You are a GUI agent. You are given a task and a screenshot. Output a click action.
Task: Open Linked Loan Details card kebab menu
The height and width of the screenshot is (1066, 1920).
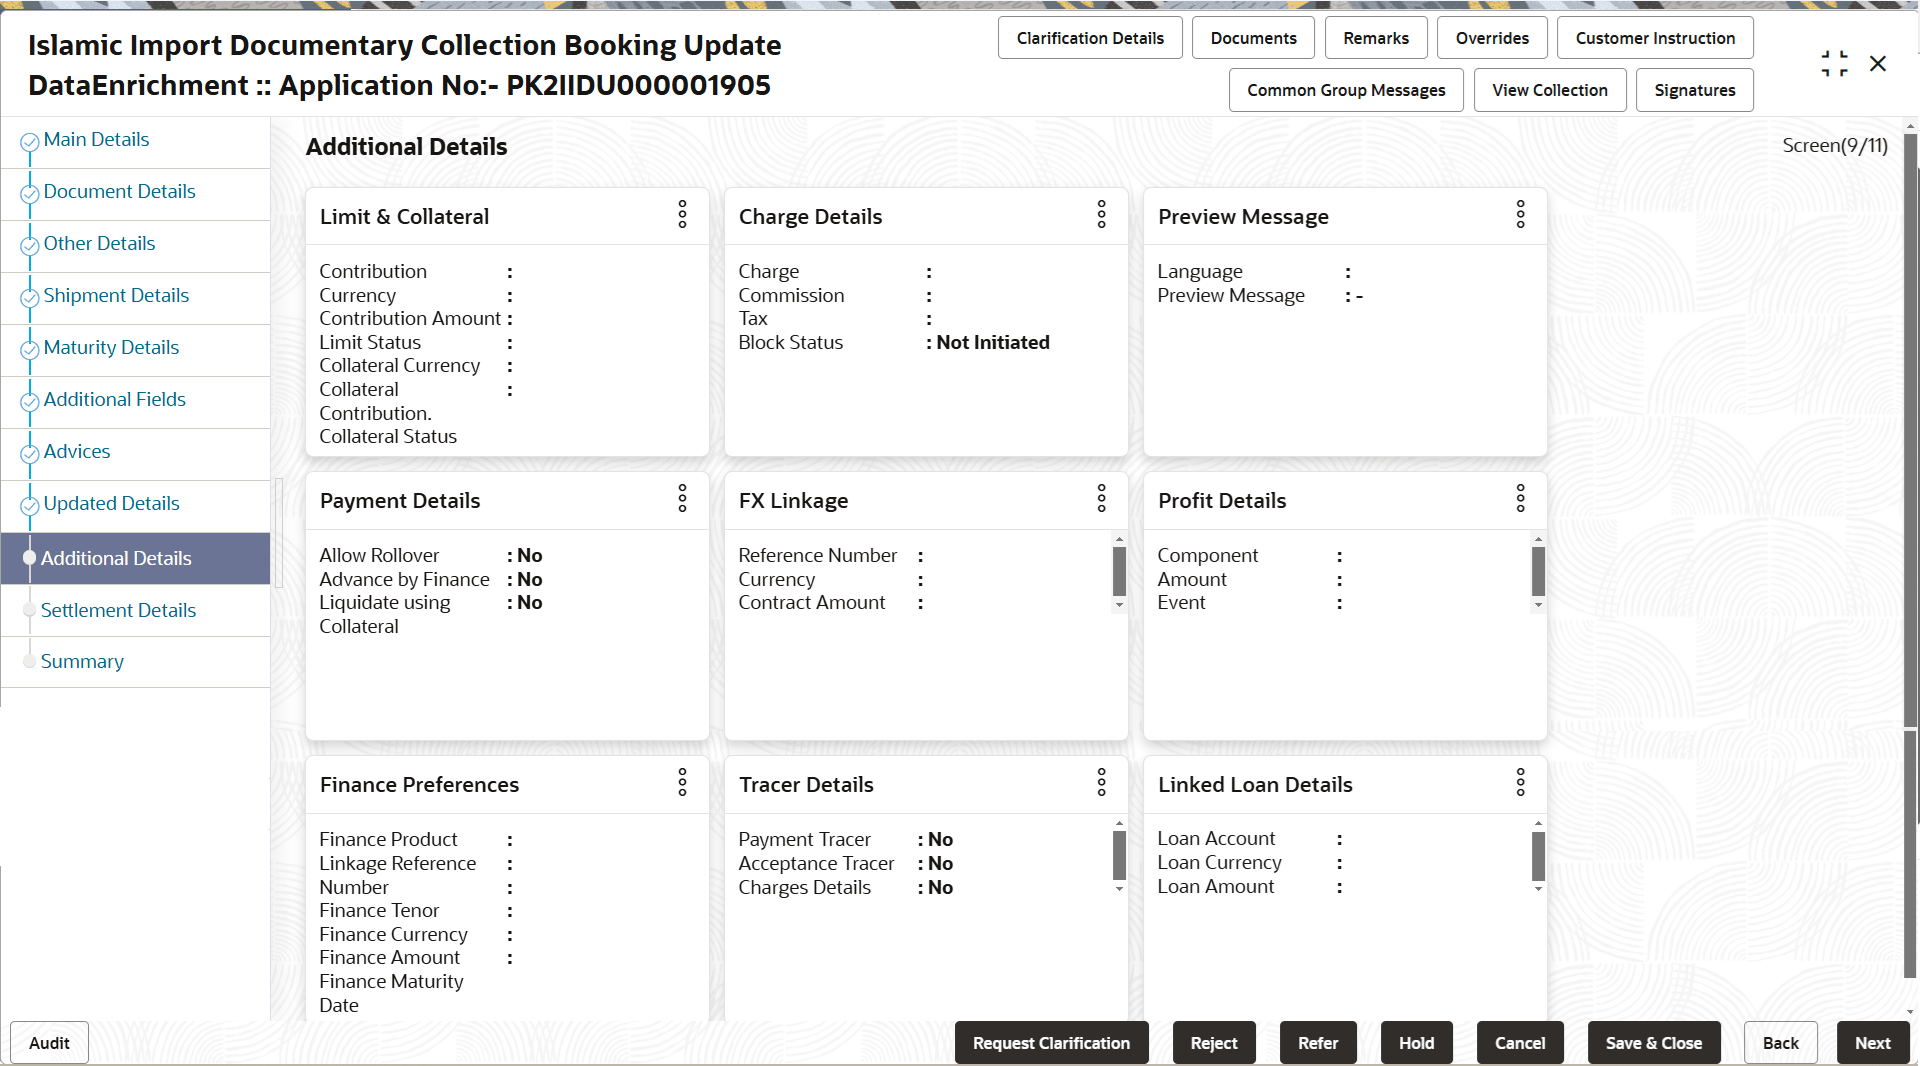(x=1521, y=782)
